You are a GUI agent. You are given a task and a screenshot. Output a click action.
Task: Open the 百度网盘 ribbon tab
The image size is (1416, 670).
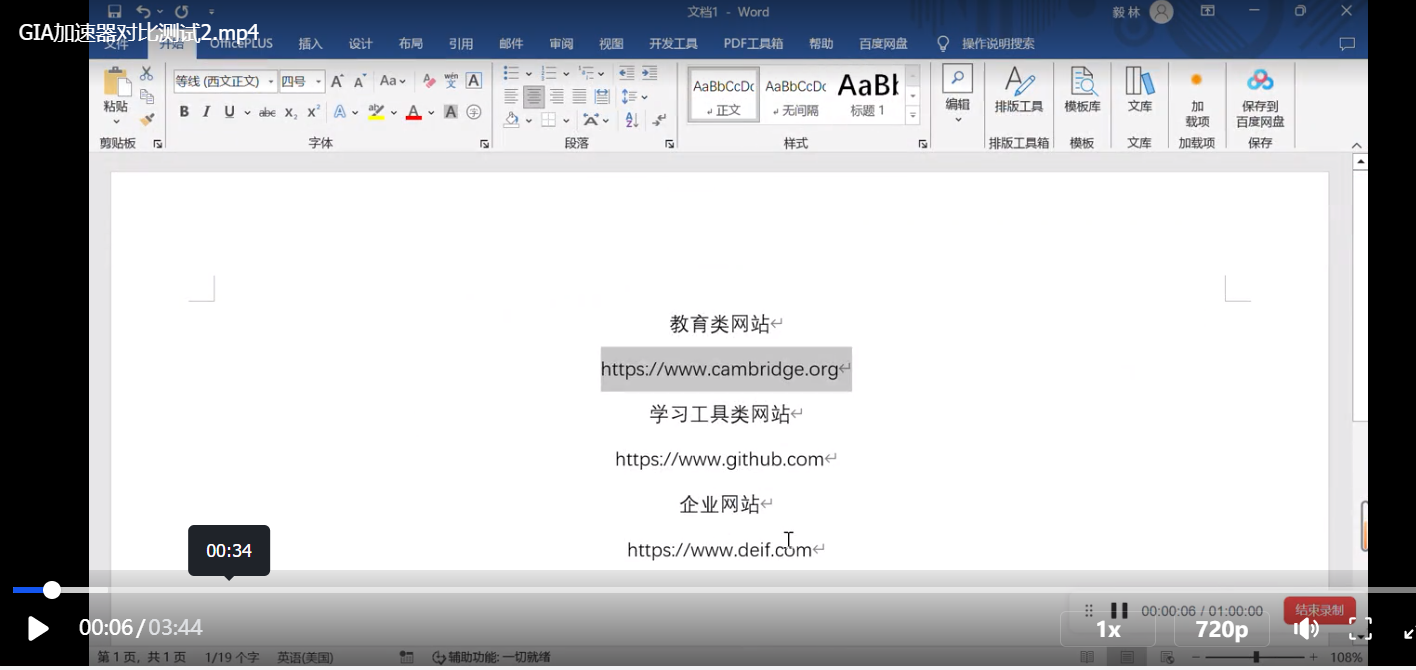point(883,44)
